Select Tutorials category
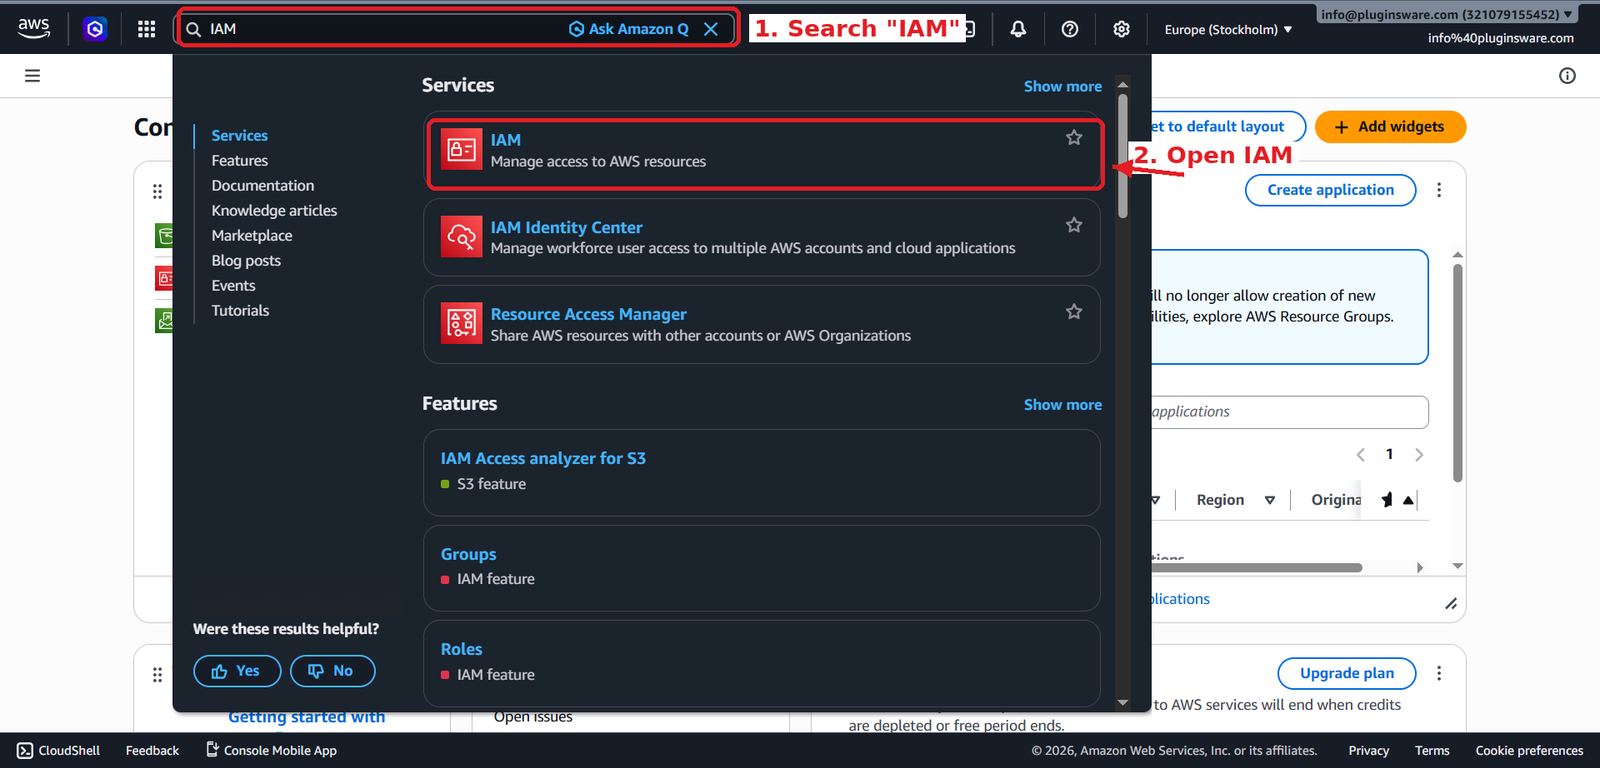Image resolution: width=1600 pixels, height=768 pixels. pyautogui.click(x=240, y=311)
